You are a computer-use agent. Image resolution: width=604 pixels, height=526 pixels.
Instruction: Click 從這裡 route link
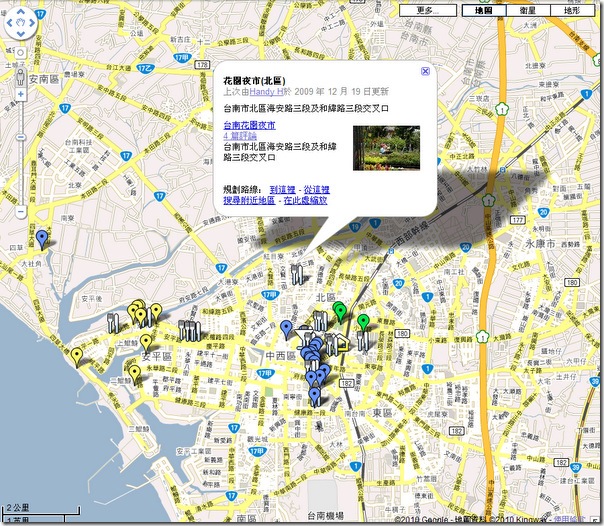coord(317,190)
